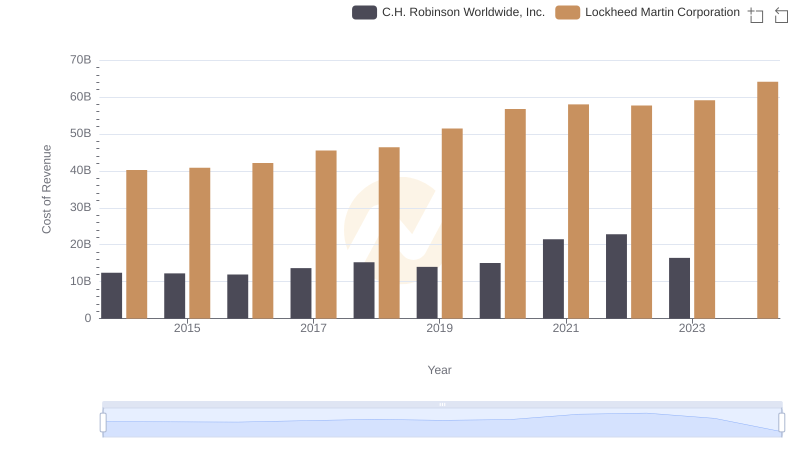This screenshot has height=461, width=800.
Task: Click the zoom-in selection icon
Action: click(756, 15)
